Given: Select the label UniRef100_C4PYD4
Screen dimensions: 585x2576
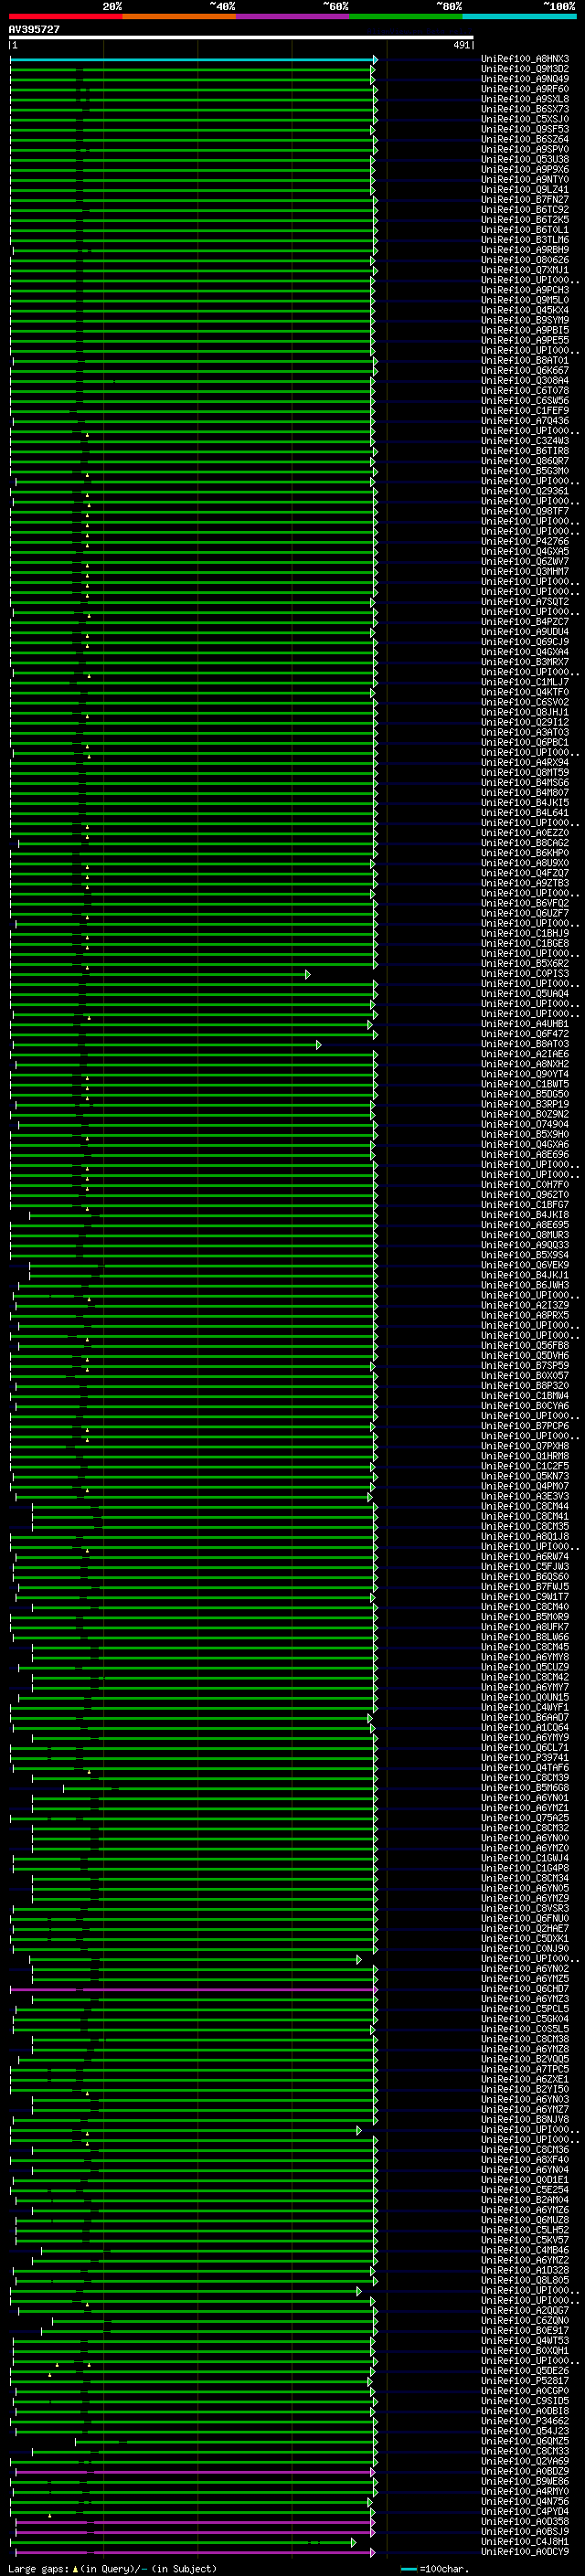Looking at the screenshot, I should click(x=525, y=2512).
